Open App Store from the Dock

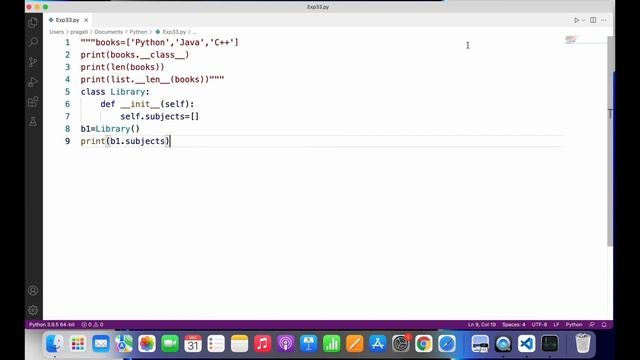pos(378,344)
